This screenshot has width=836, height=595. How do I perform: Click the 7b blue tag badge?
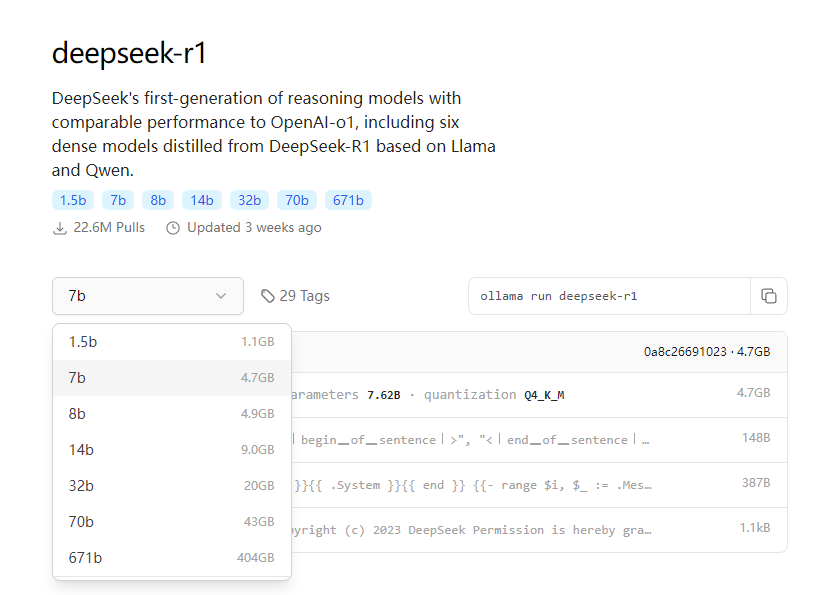118,200
